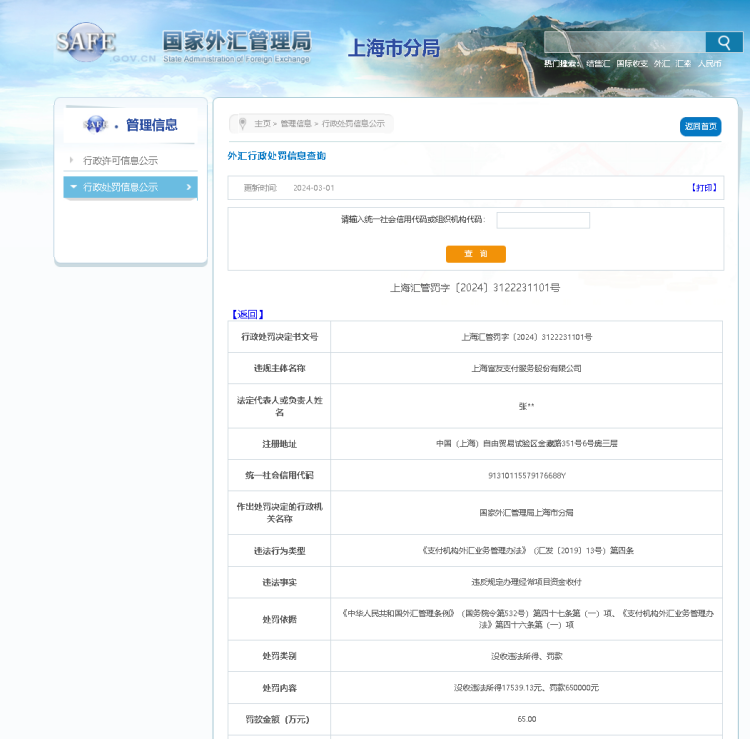Click the 违法行为类型 row label
The height and width of the screenshot is (739, 750).
click(279, 551)
